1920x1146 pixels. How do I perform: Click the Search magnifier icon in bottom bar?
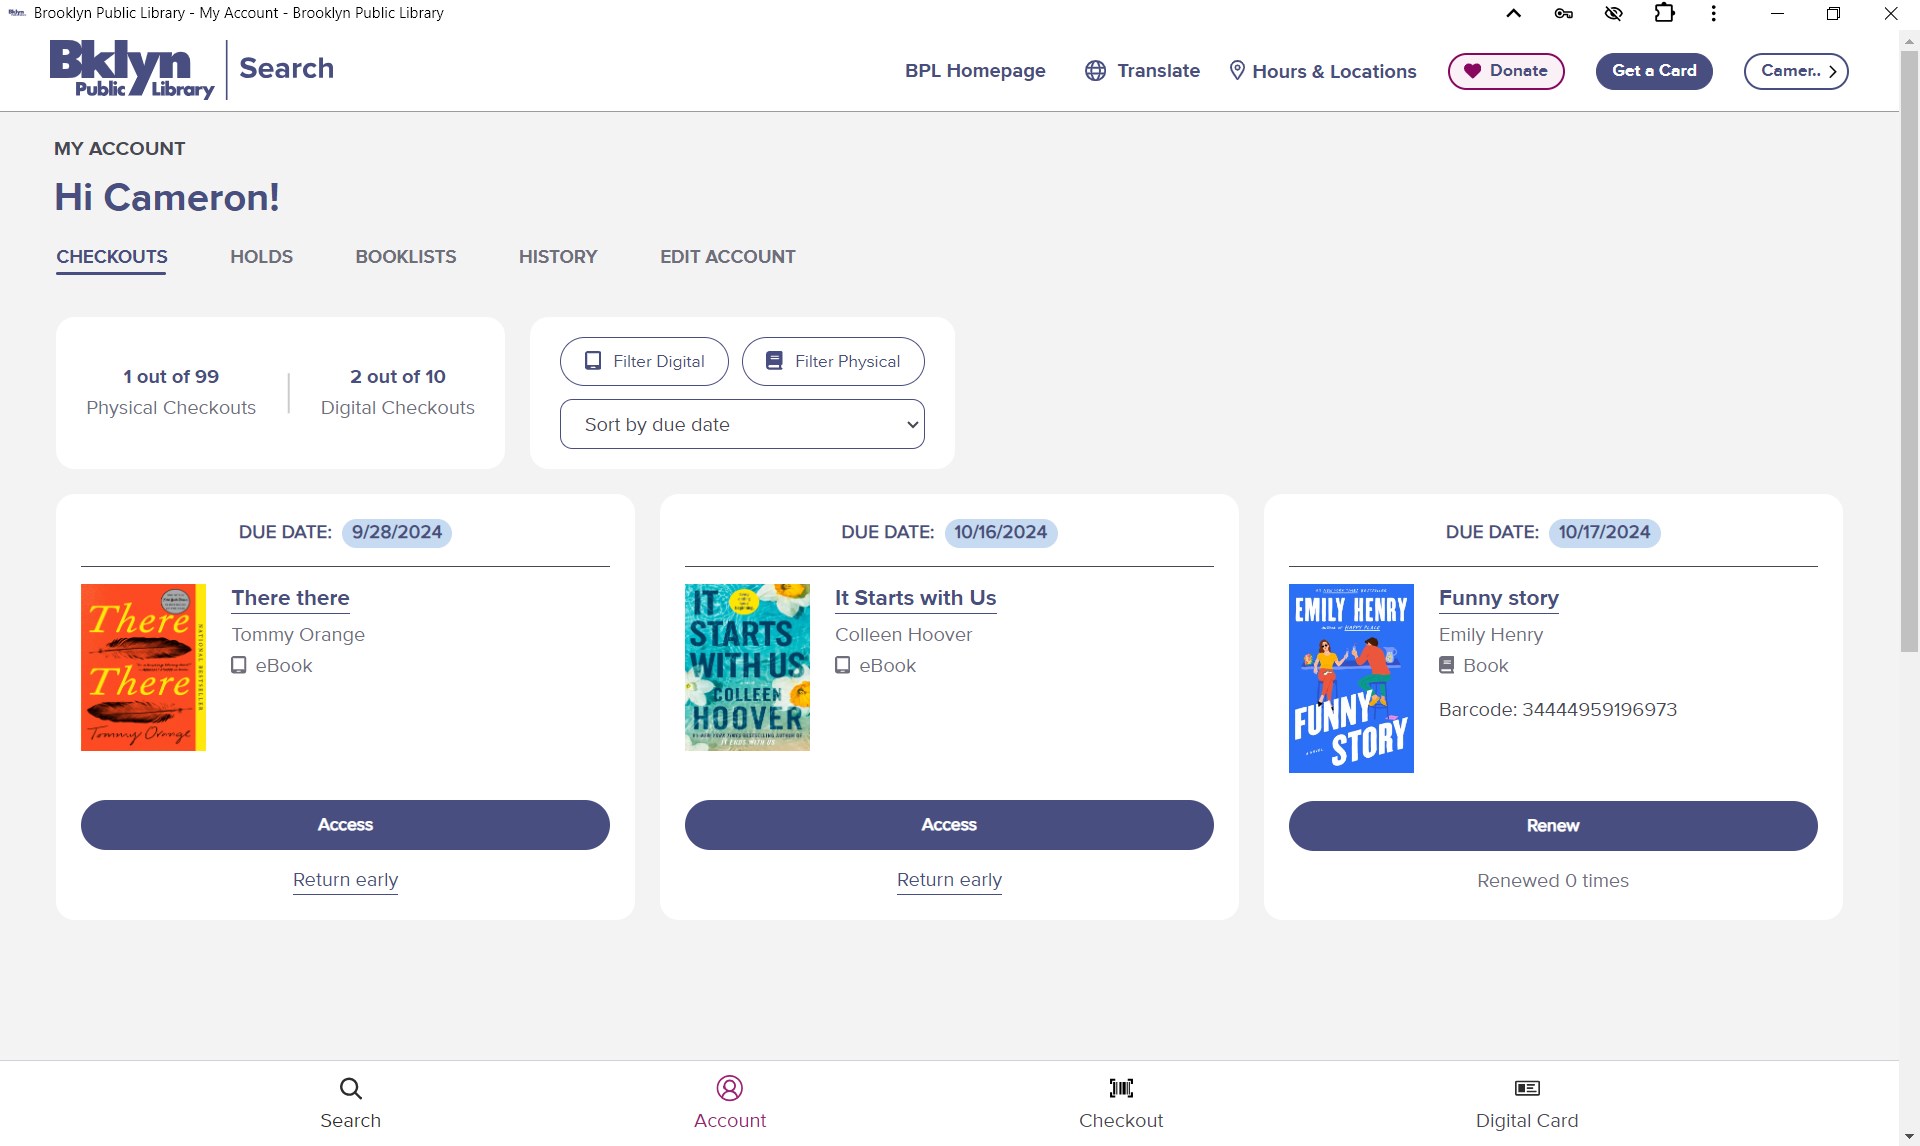pos(350,1088)
